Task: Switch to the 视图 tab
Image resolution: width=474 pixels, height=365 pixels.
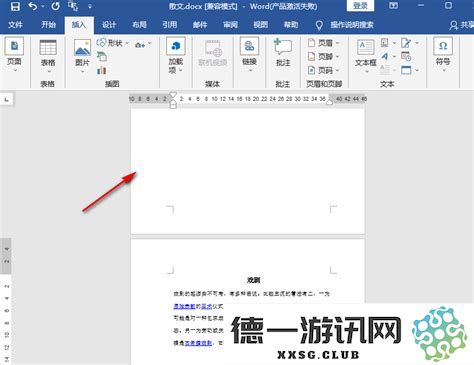Action: (261, 25)
